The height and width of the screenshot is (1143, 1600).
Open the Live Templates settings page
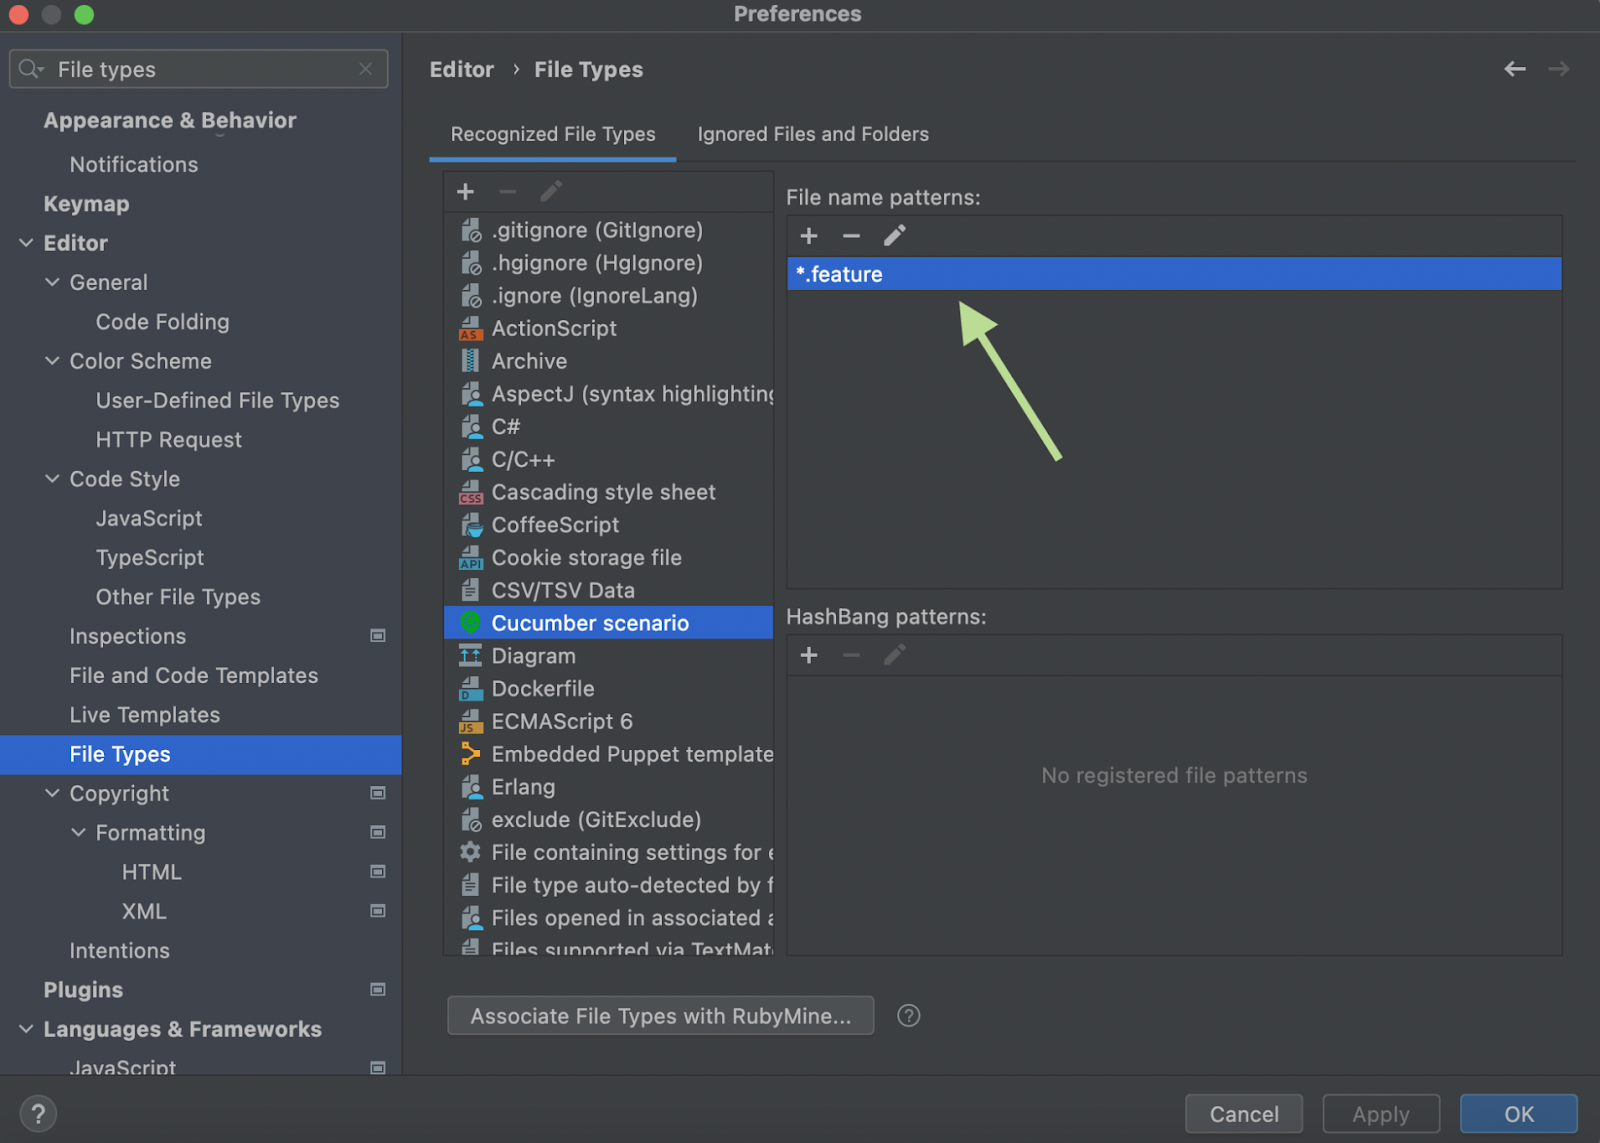(145, 715)
